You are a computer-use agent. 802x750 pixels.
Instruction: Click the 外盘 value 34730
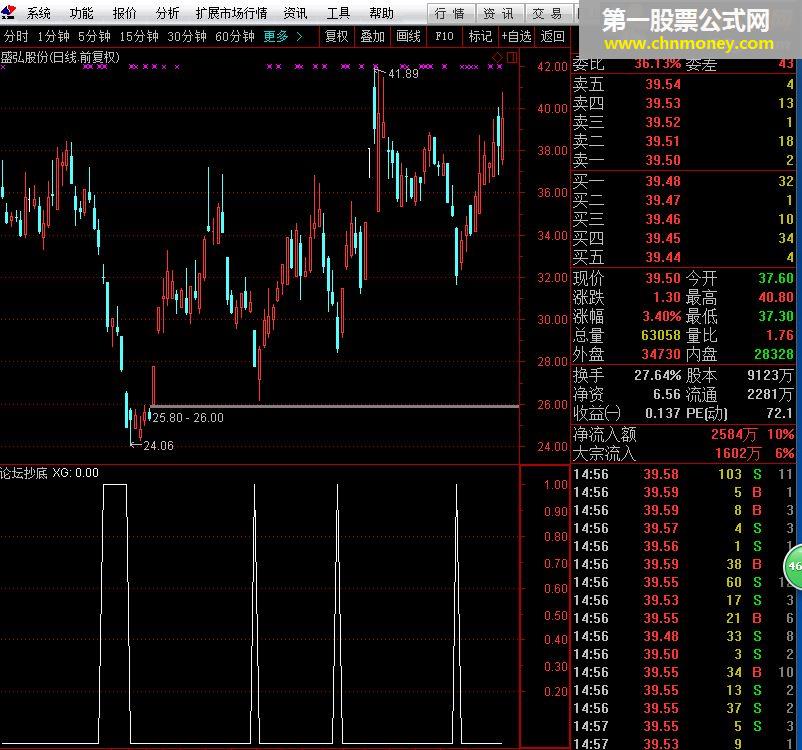(x=661, y=354)
